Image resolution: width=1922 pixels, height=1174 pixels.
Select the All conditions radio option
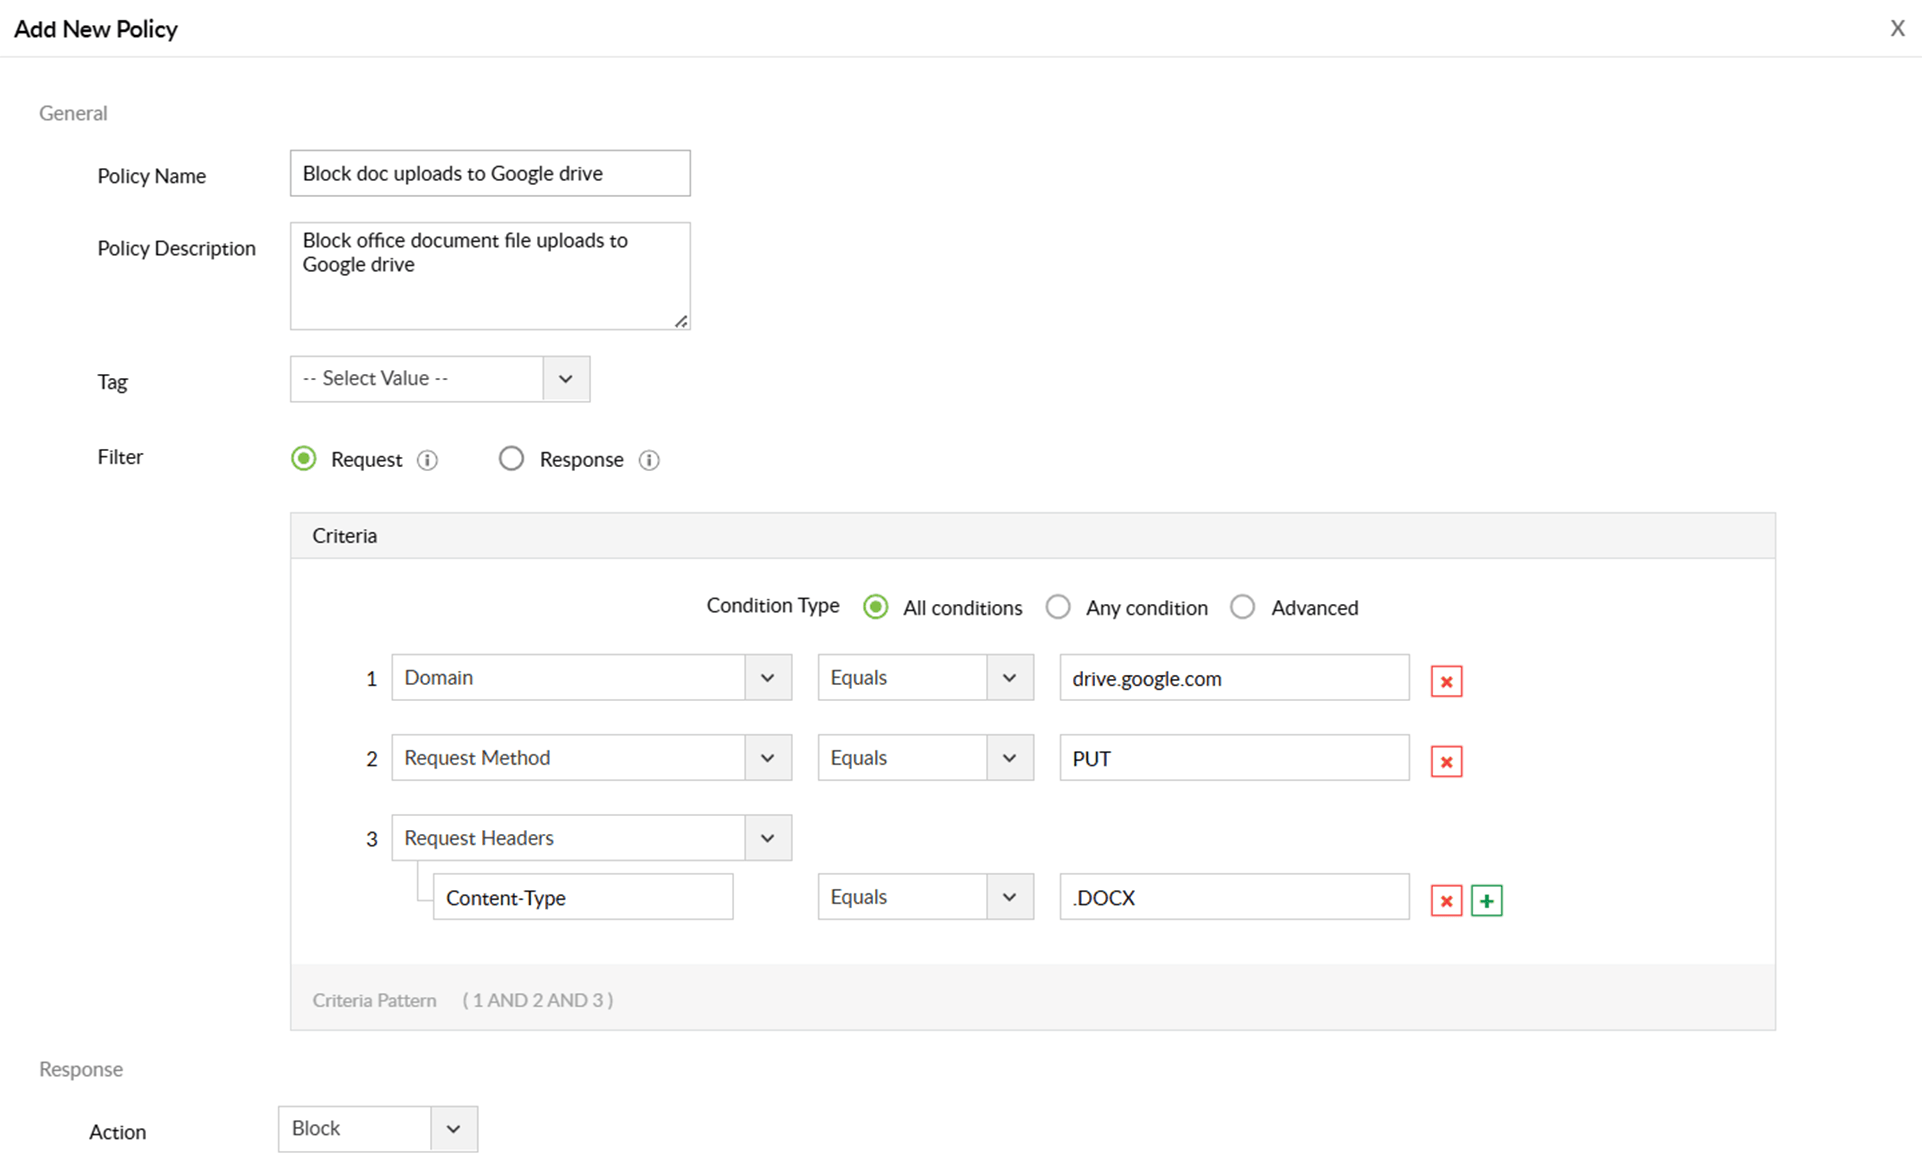point(876,607)
